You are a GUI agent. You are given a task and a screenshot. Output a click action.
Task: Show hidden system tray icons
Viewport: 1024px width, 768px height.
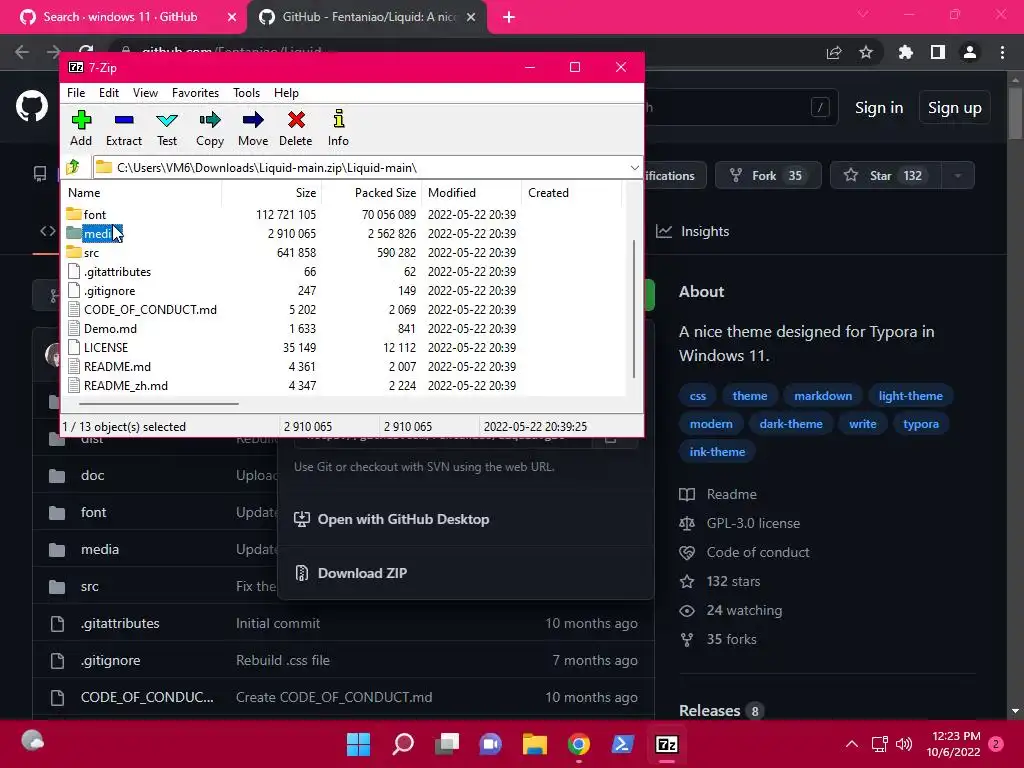click(x=852, y=744)
